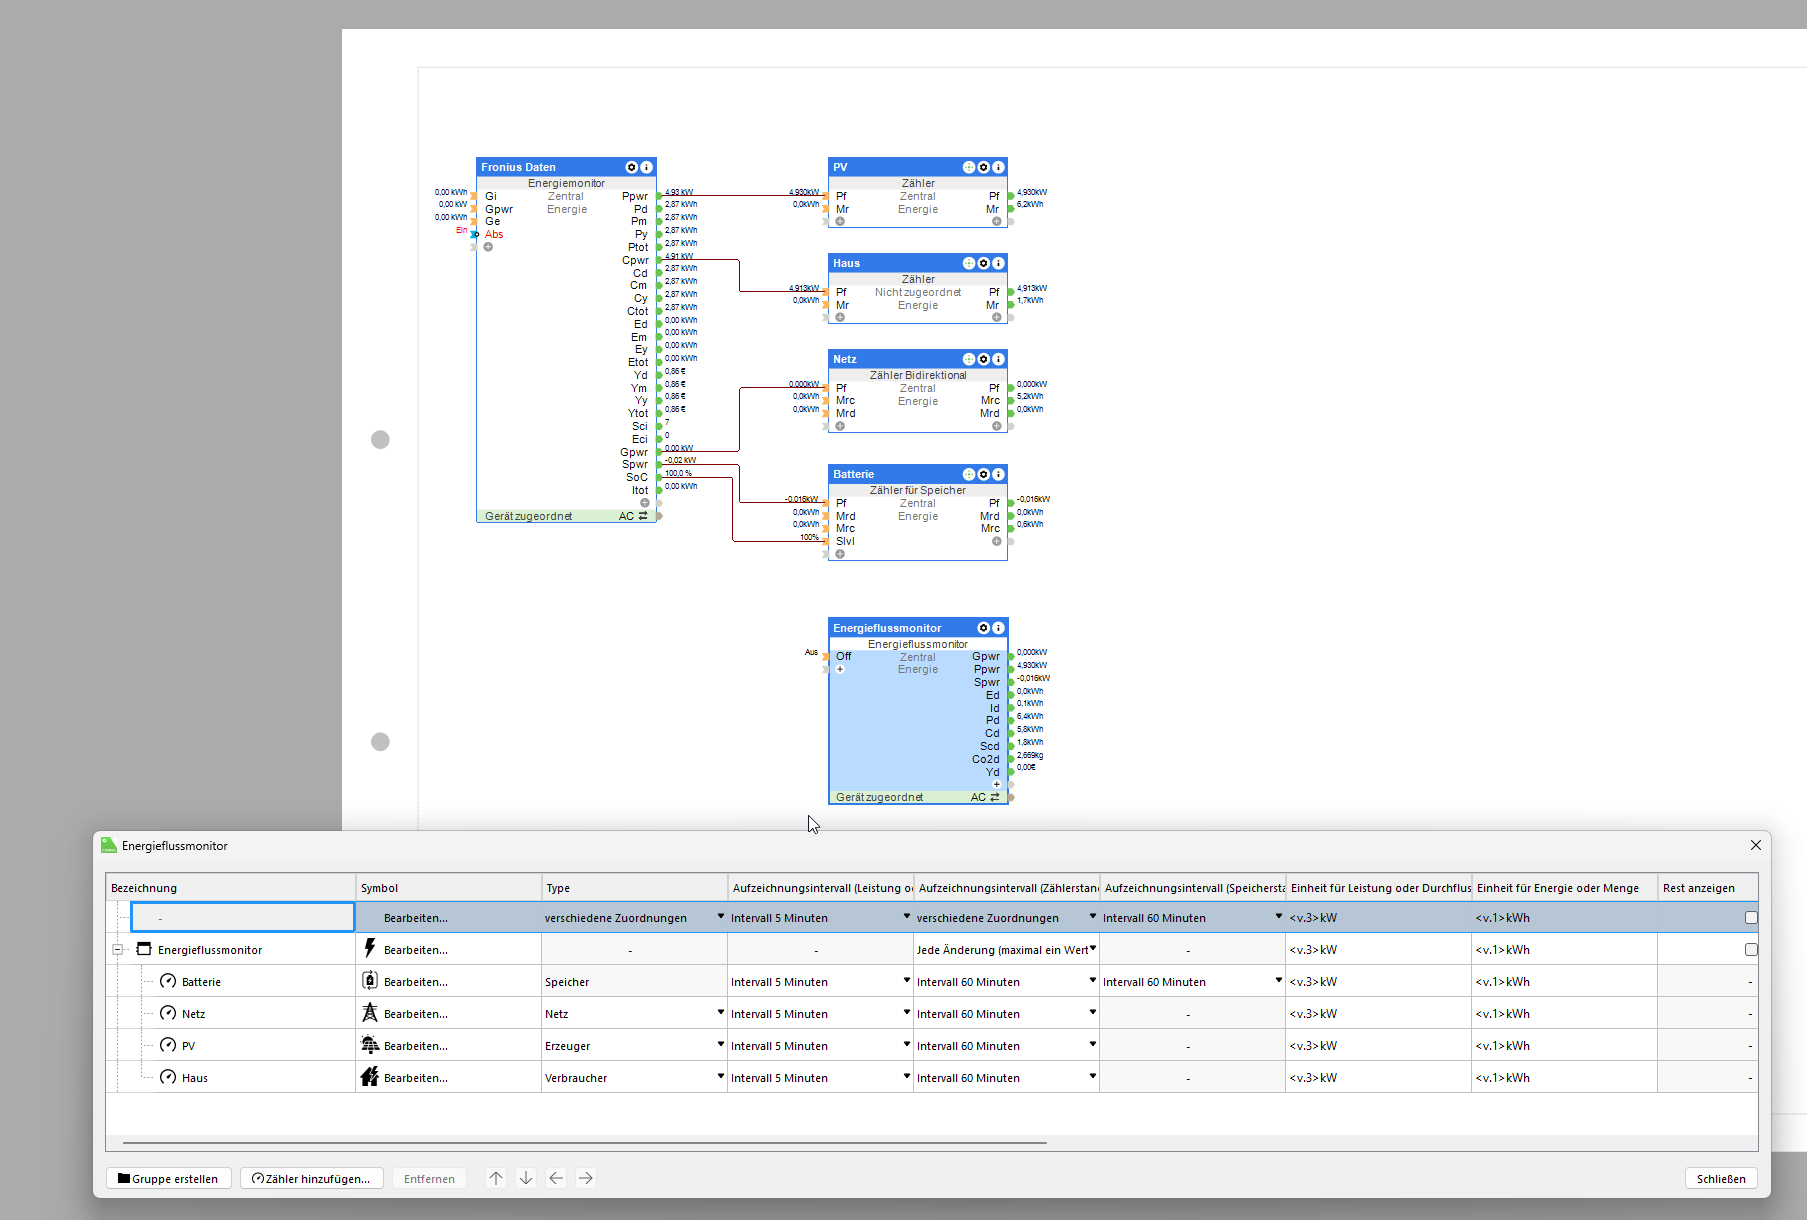
Task: Click the Bezeichnung column header
Action: click(x=231, y=887)
